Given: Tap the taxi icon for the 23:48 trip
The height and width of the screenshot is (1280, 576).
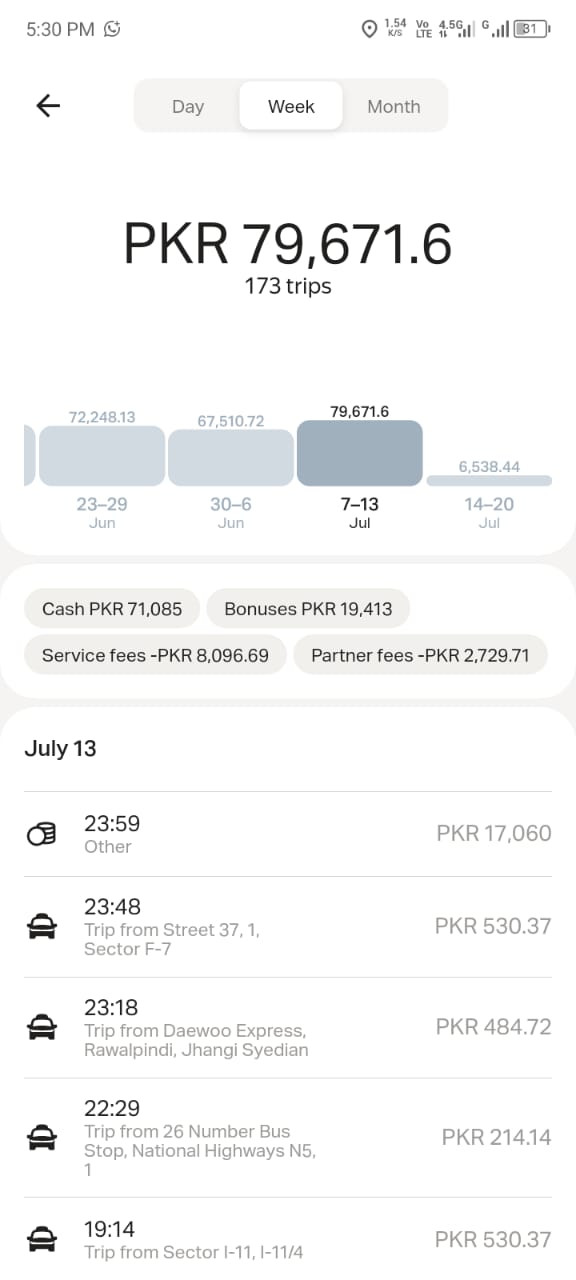Looking at the screenshot, I should (x=41, y=927).
